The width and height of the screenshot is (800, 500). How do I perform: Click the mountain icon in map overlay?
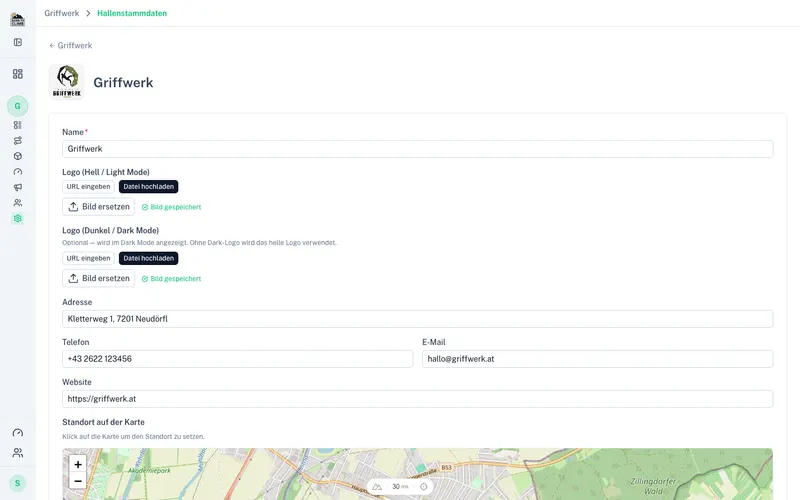pos(377,487)
